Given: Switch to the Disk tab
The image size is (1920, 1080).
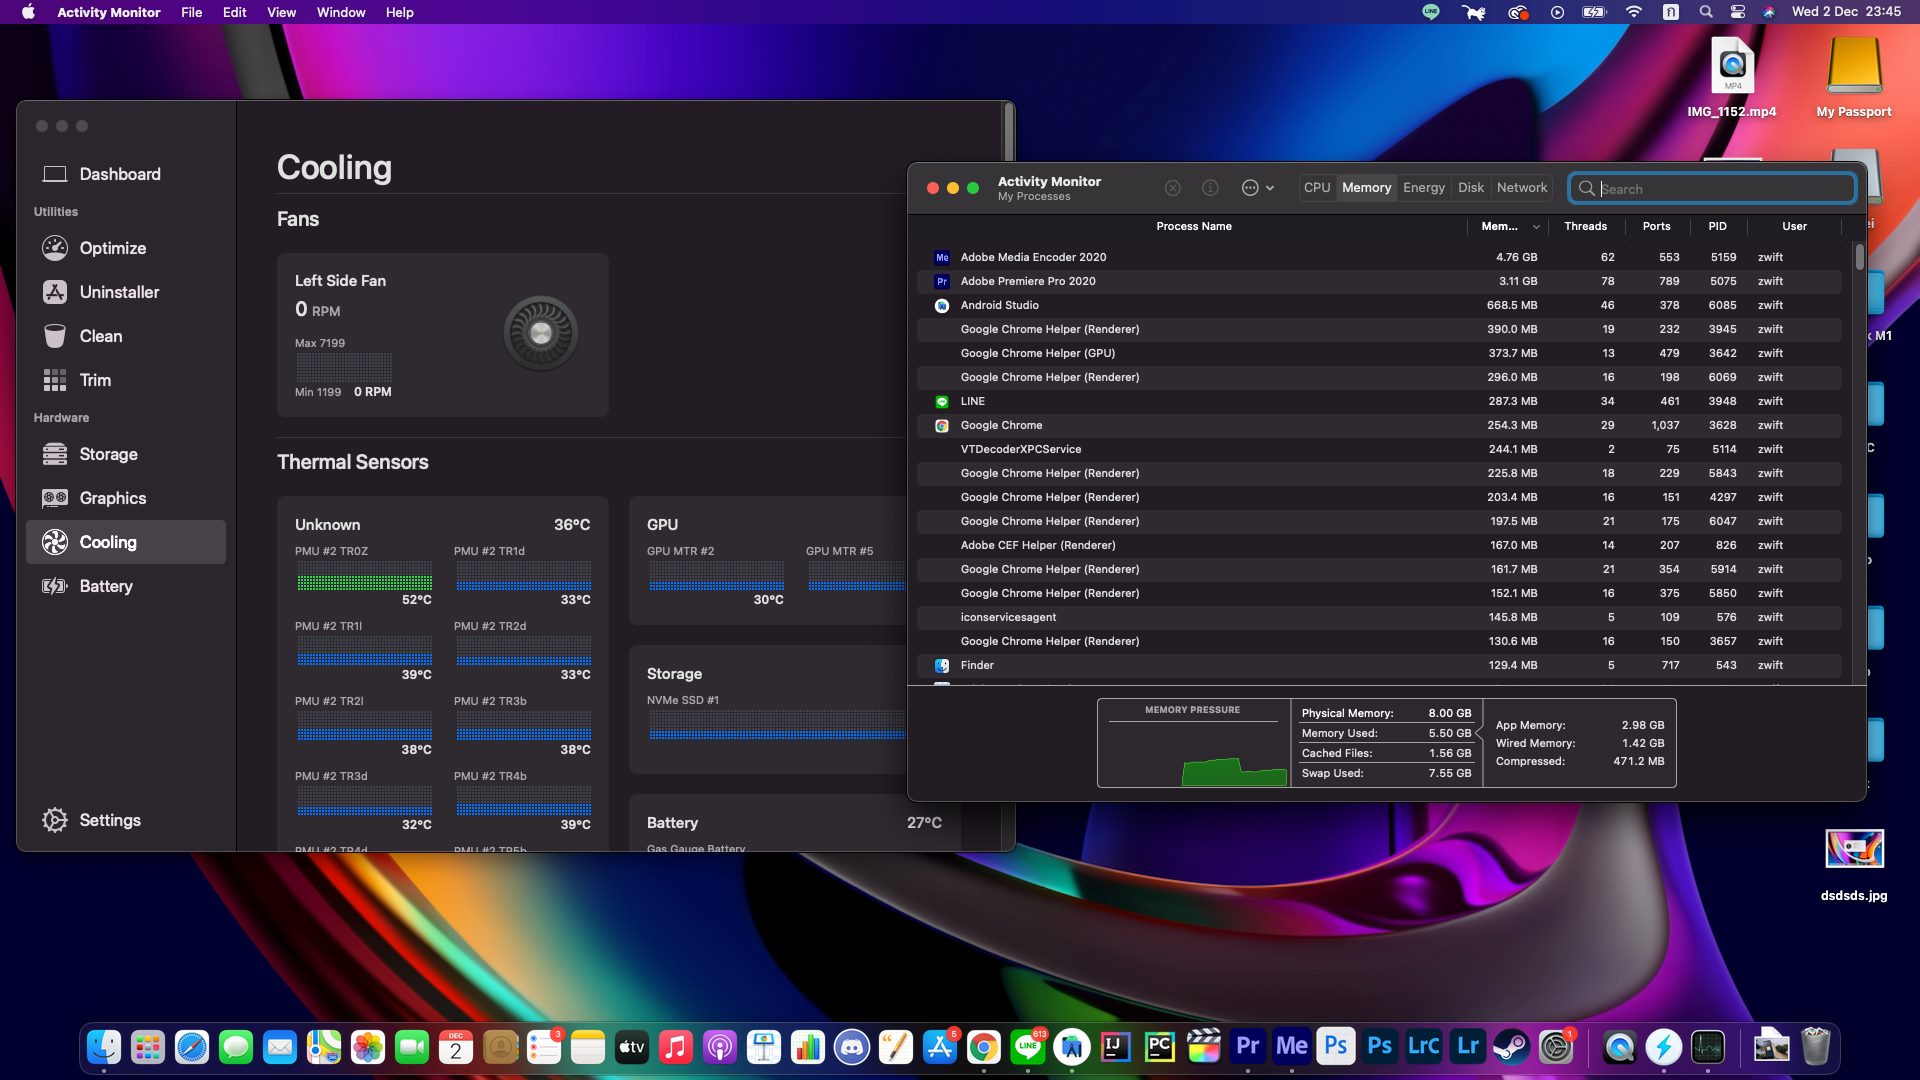Looking at the screenshot, I should 1470,188.
